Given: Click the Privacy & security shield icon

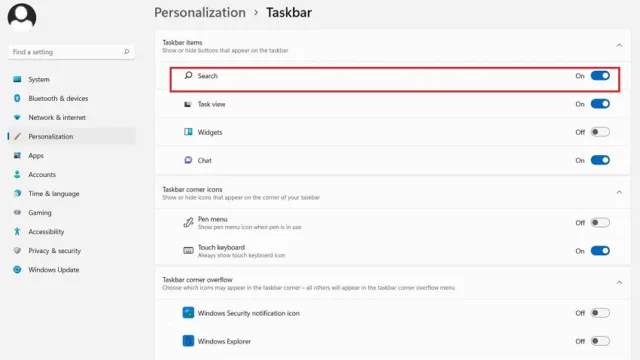Looking at the screenshot, I should [x=17, y=251].
